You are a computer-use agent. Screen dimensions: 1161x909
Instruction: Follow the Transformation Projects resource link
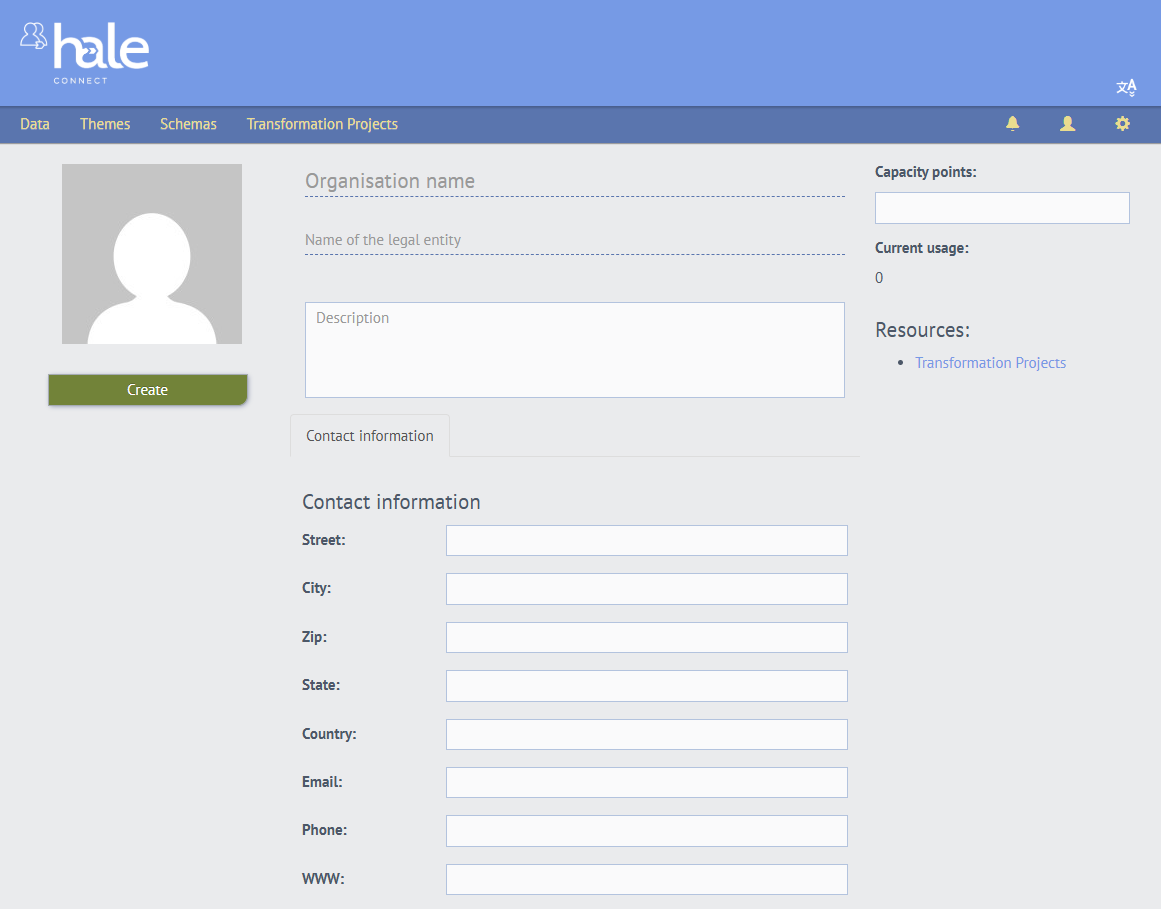click(990, 363)
